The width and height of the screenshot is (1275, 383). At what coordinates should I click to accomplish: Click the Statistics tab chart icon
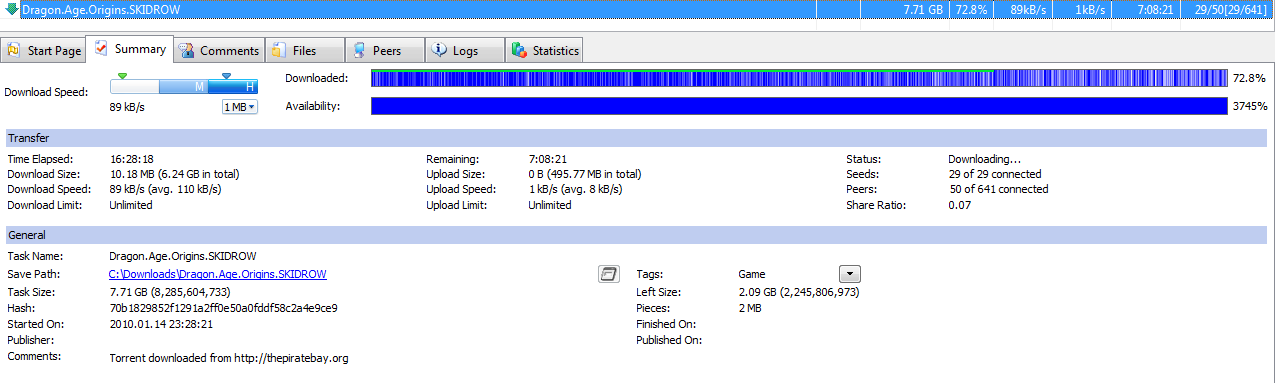point(519,50)
